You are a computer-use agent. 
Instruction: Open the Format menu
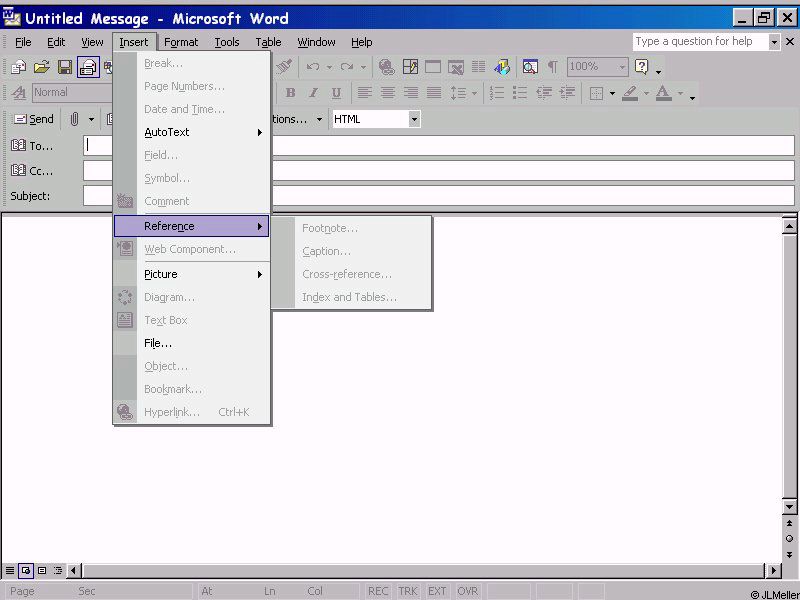coord(181,42)
